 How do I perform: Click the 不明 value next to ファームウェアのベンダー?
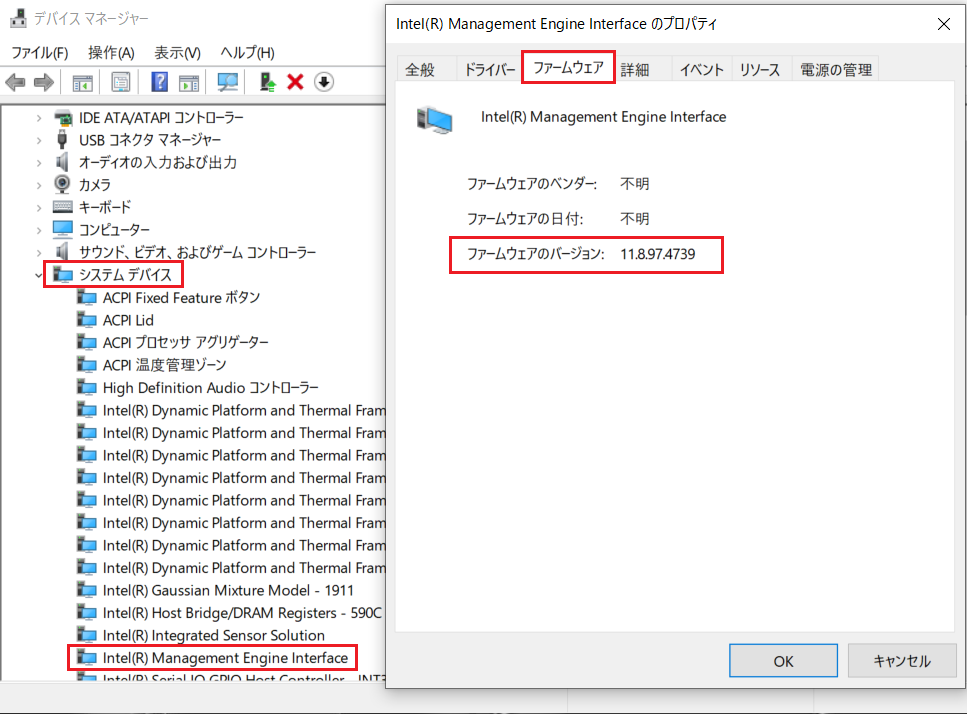(635, 184)
